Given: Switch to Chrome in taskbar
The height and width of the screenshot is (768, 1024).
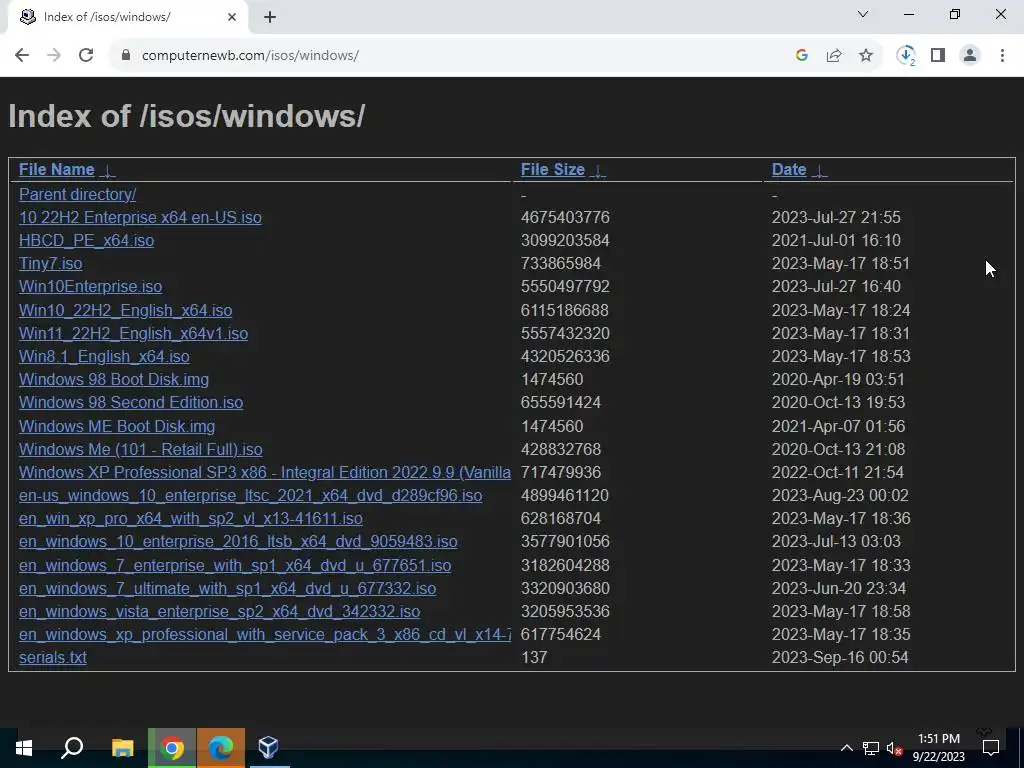Looking at the screenshot, I should coord(172,748).
